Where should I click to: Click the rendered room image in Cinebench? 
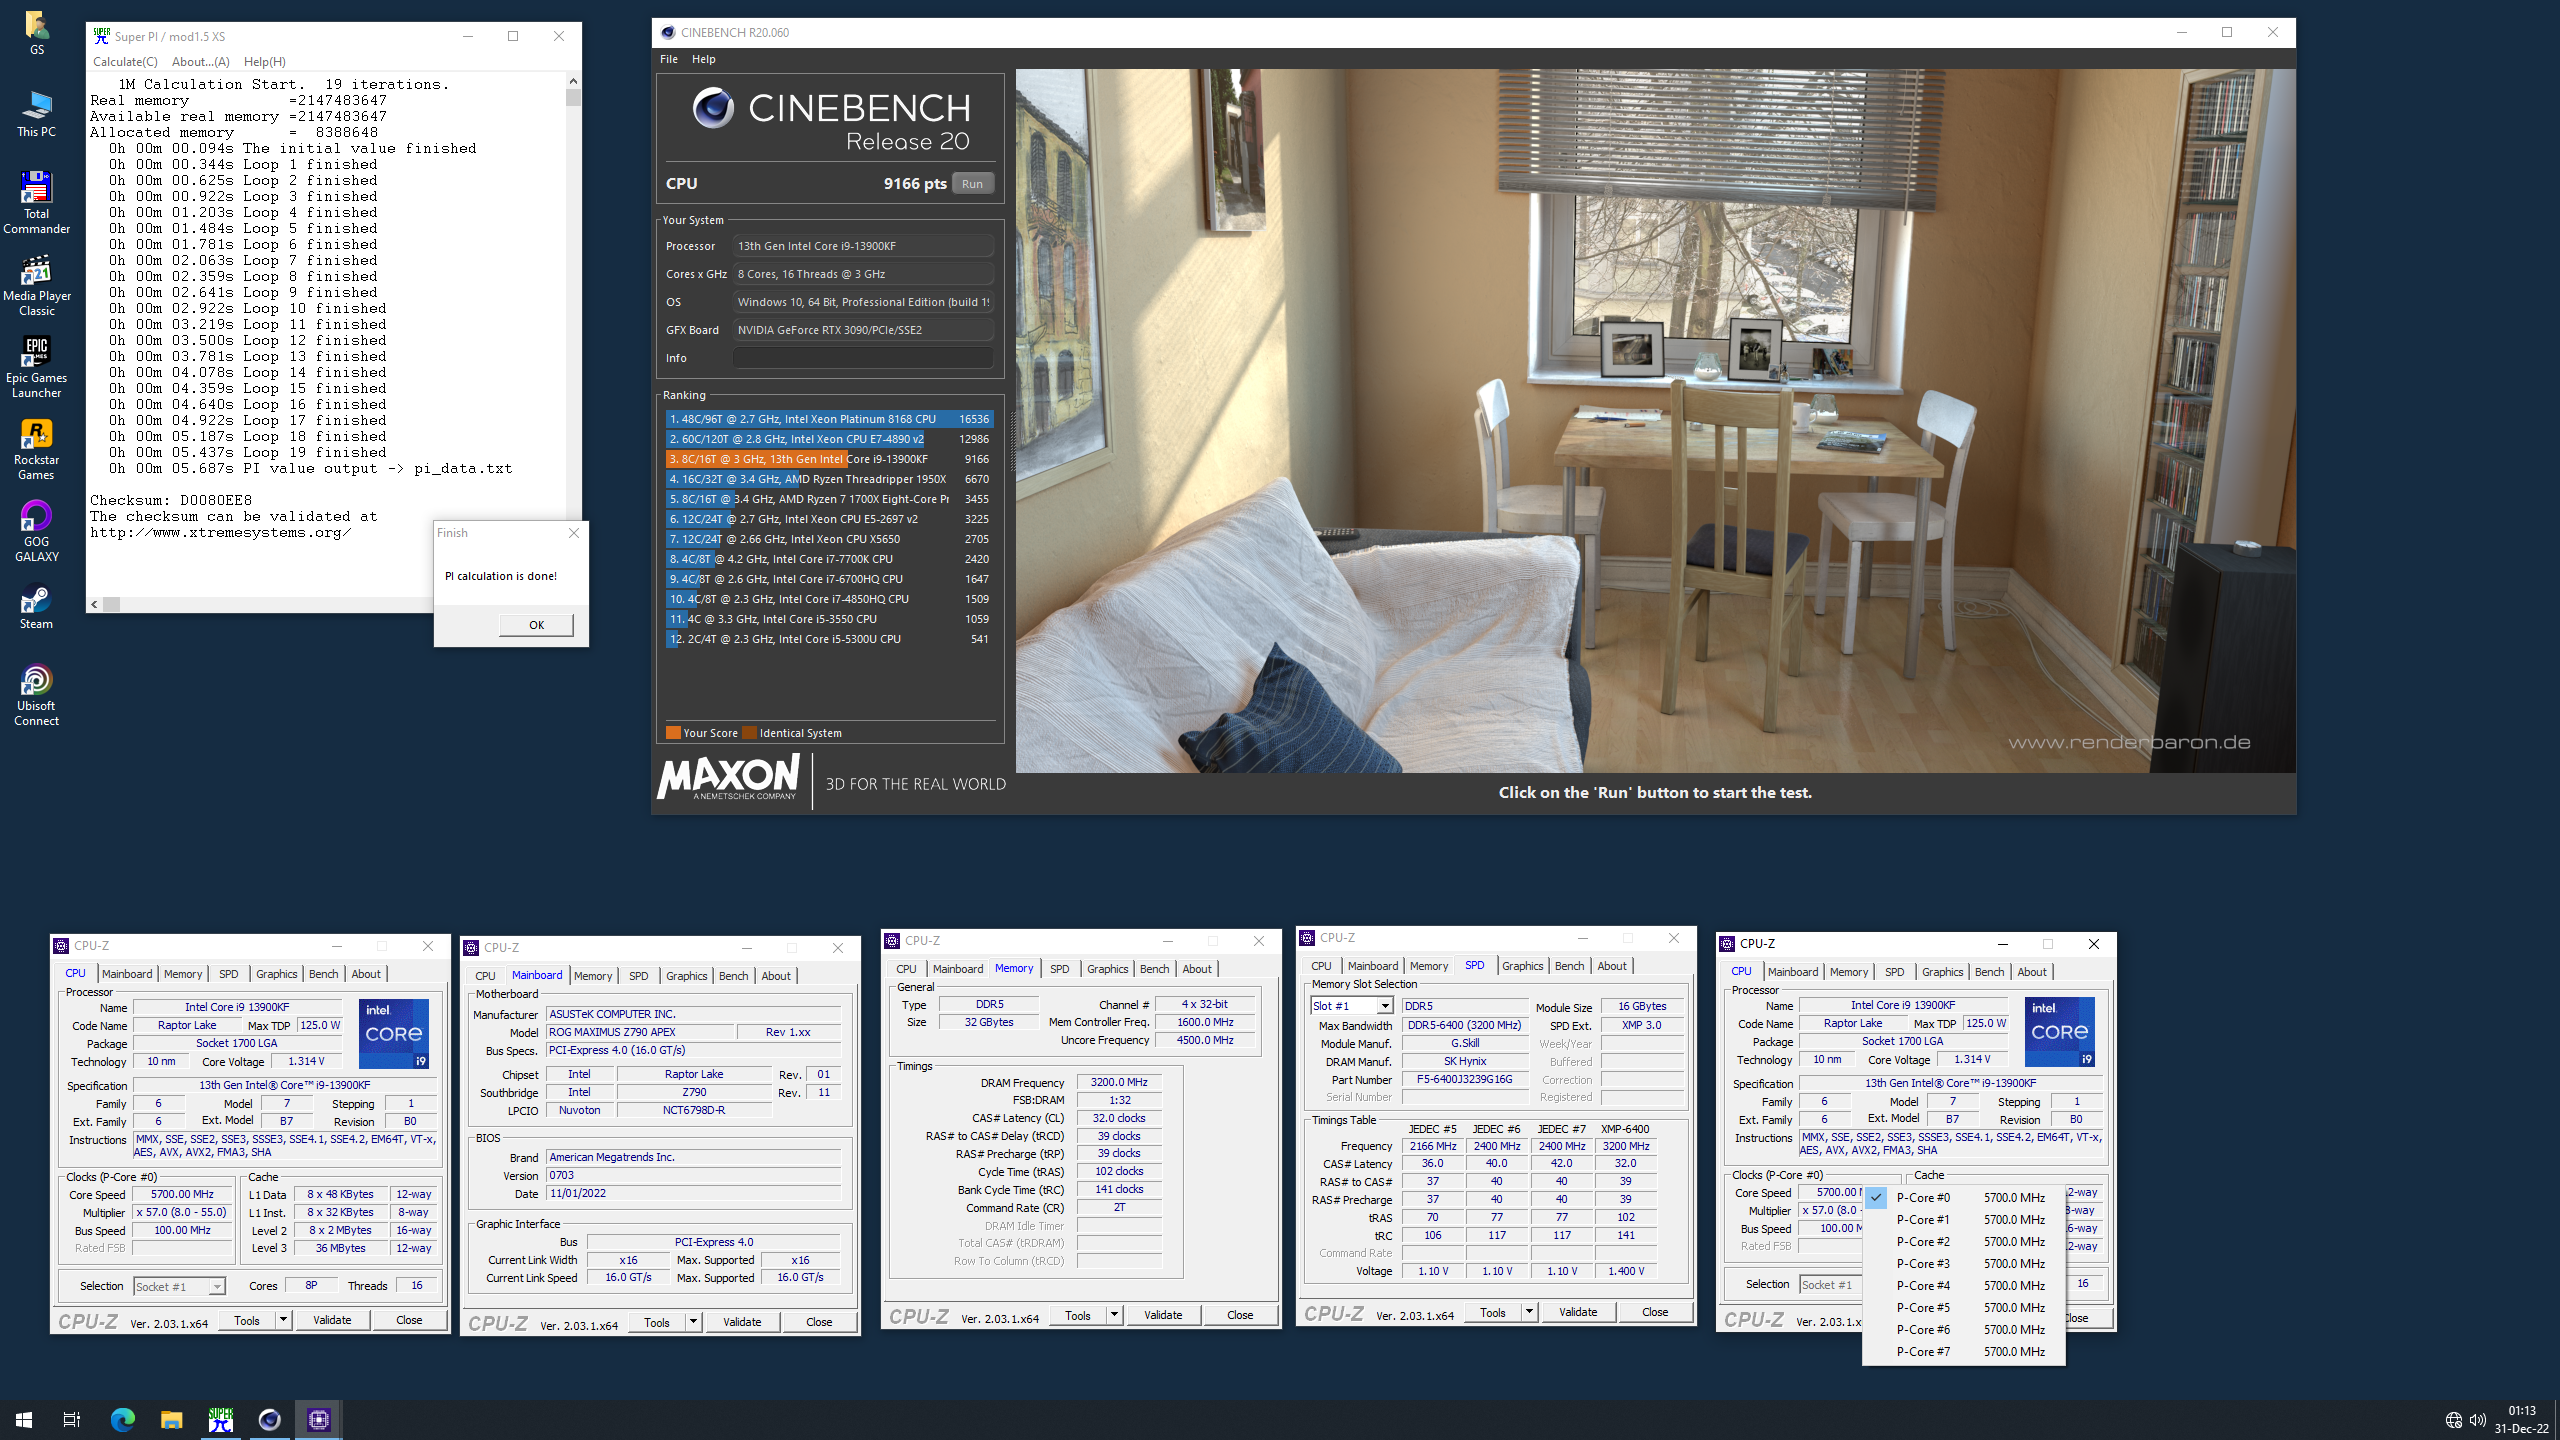coord(1655,420)
